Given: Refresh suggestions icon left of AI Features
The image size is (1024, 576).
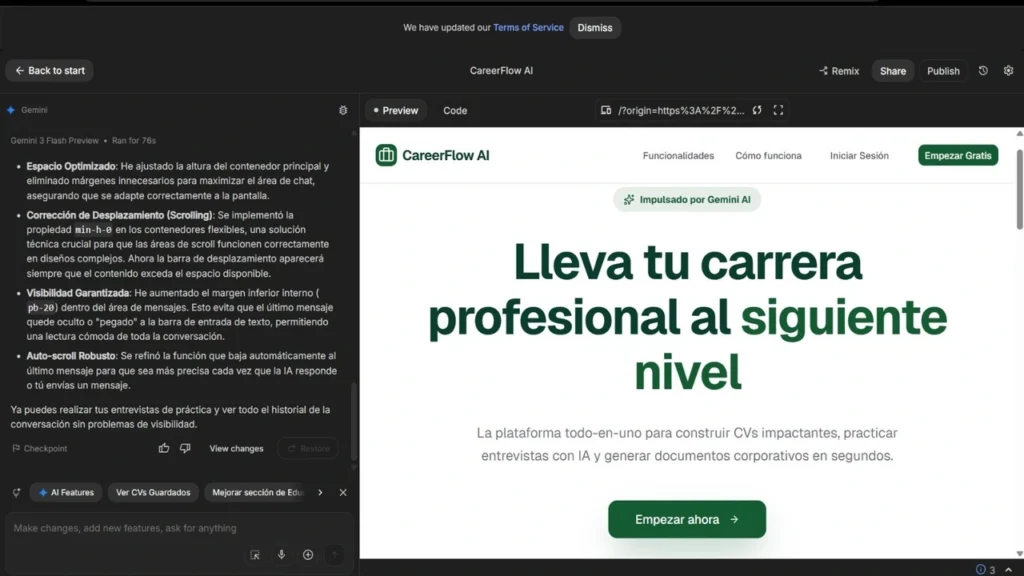Looking at the screenshot, I should [16, 492].
